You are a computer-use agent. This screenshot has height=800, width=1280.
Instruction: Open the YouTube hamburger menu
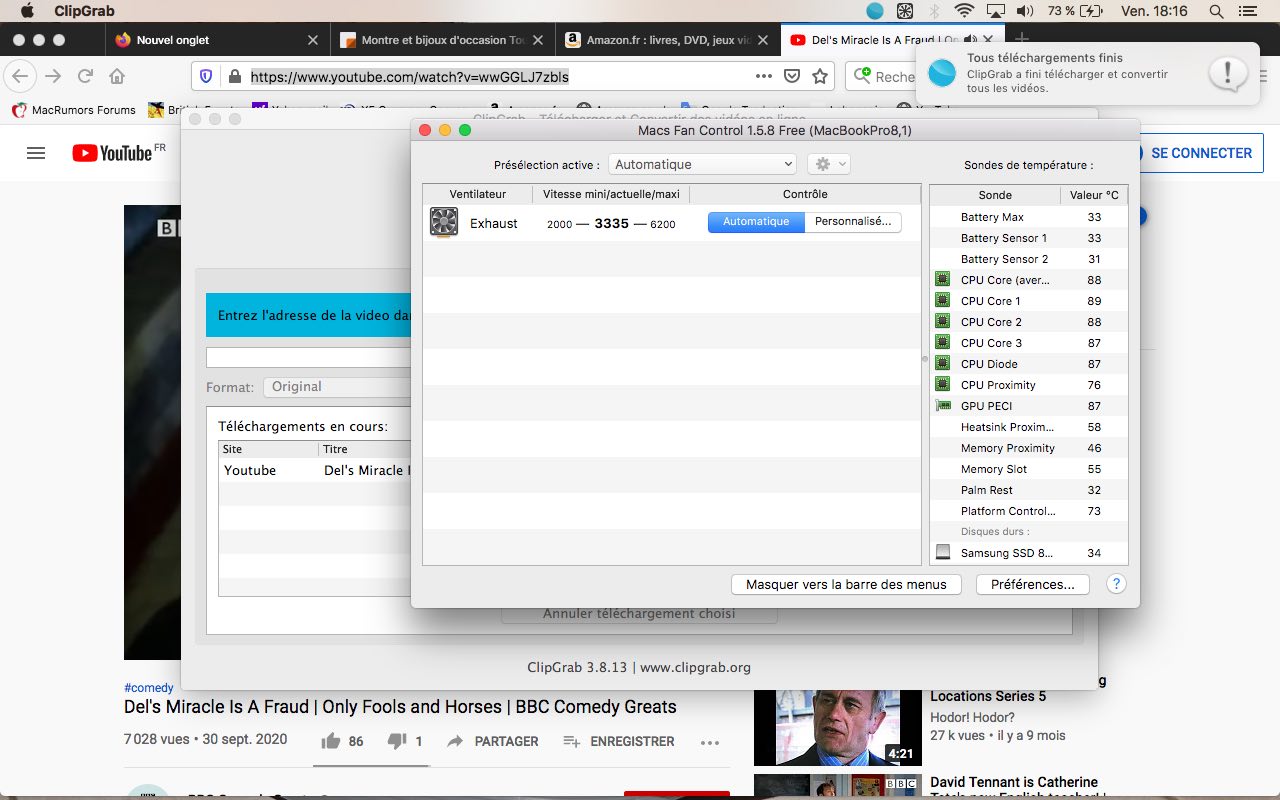point(36,153)
